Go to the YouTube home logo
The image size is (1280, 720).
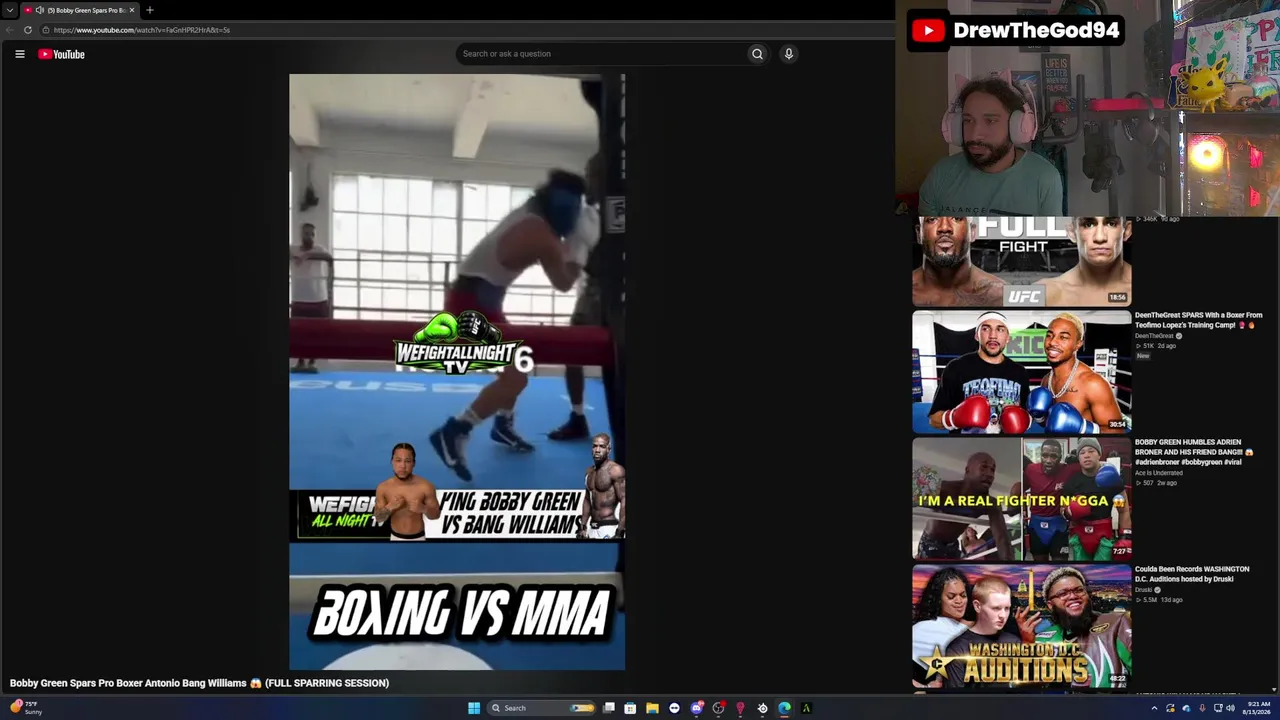[x=61, y=54]
